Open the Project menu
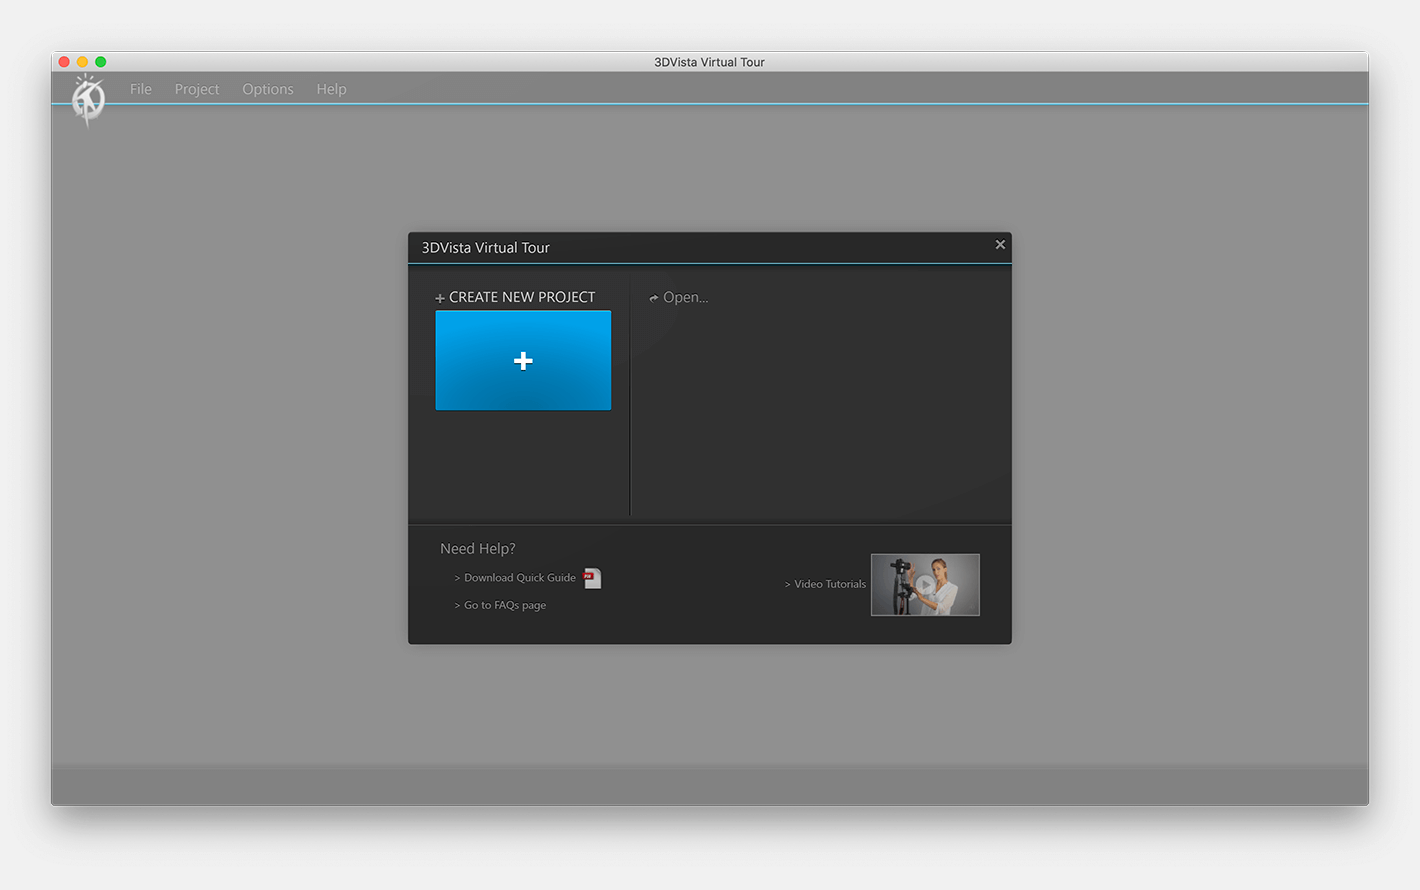 pyautogui.click(x=197, y=89)
